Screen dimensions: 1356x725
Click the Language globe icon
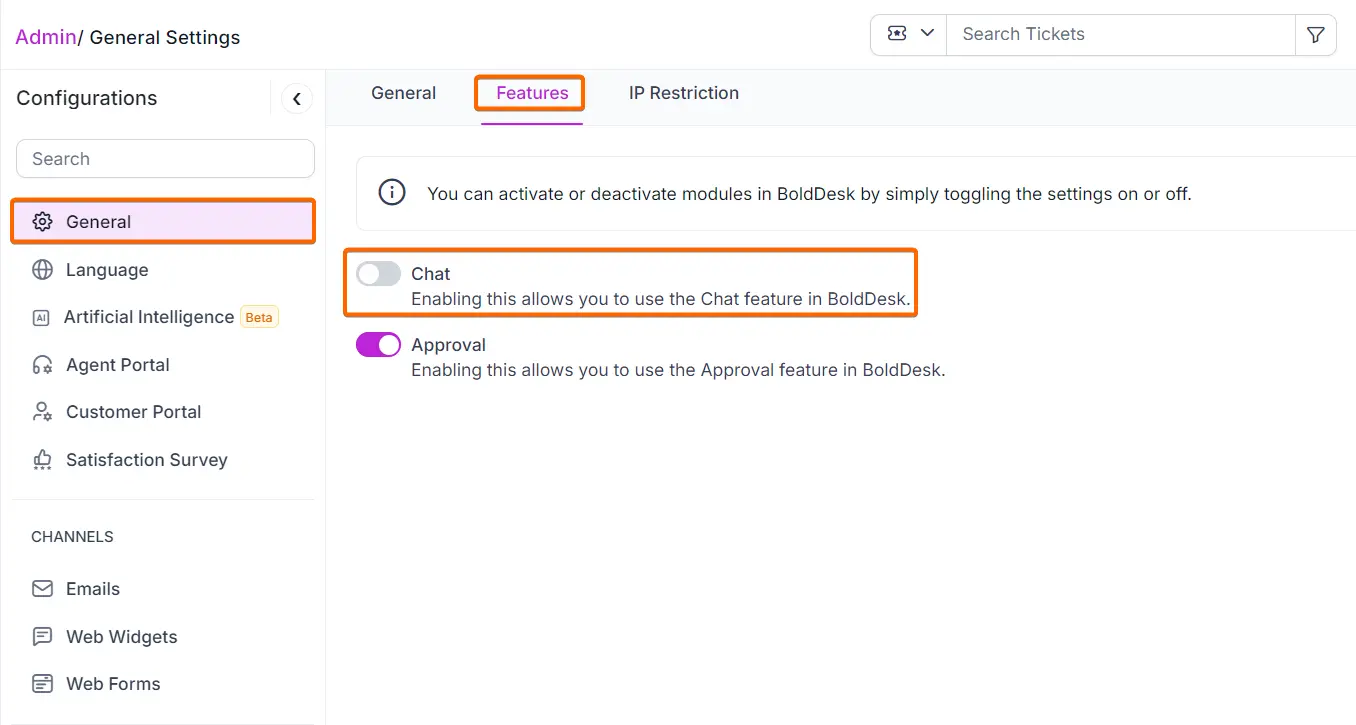[42, 270]
